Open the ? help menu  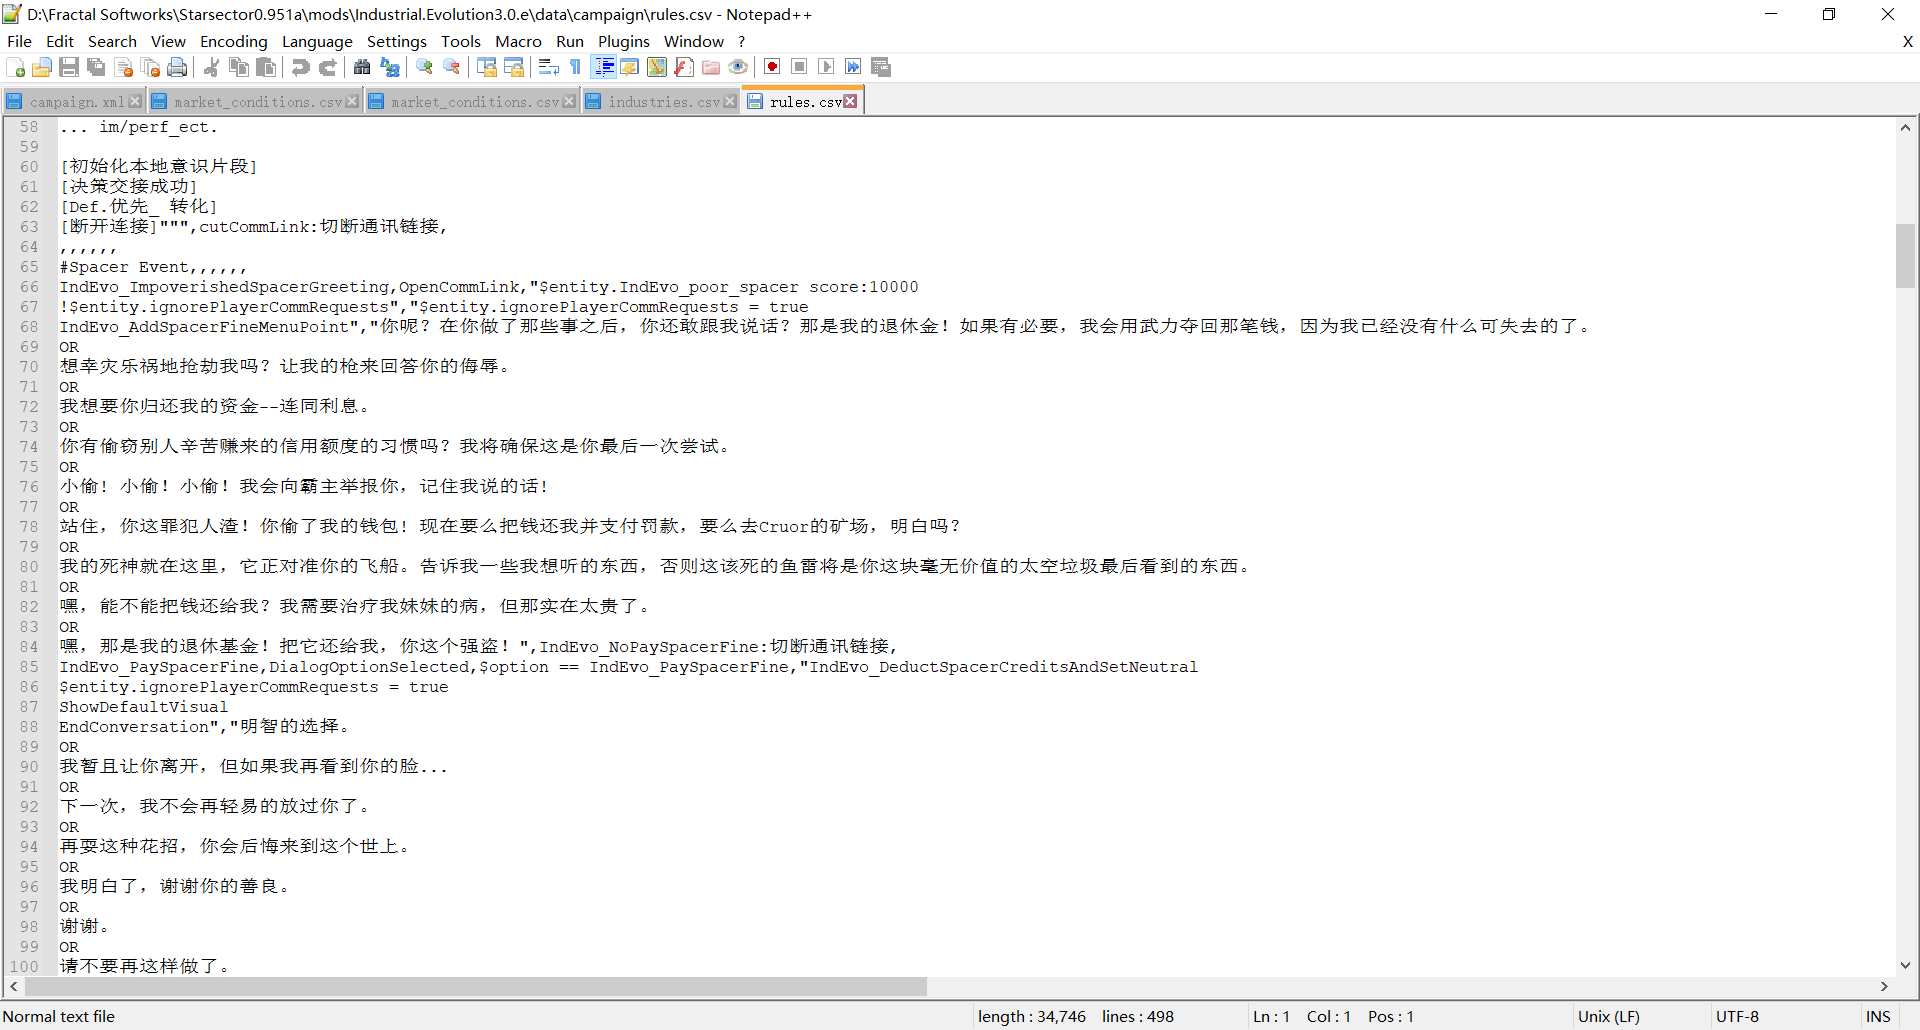coord(742,41)
